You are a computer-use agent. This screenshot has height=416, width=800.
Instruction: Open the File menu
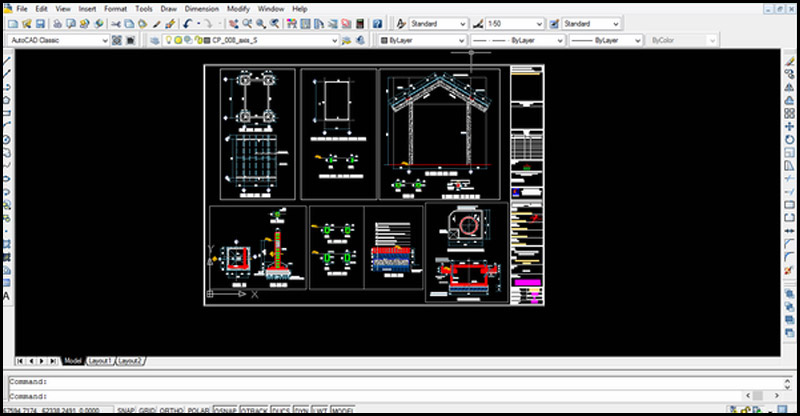click(x=22, y=9)
